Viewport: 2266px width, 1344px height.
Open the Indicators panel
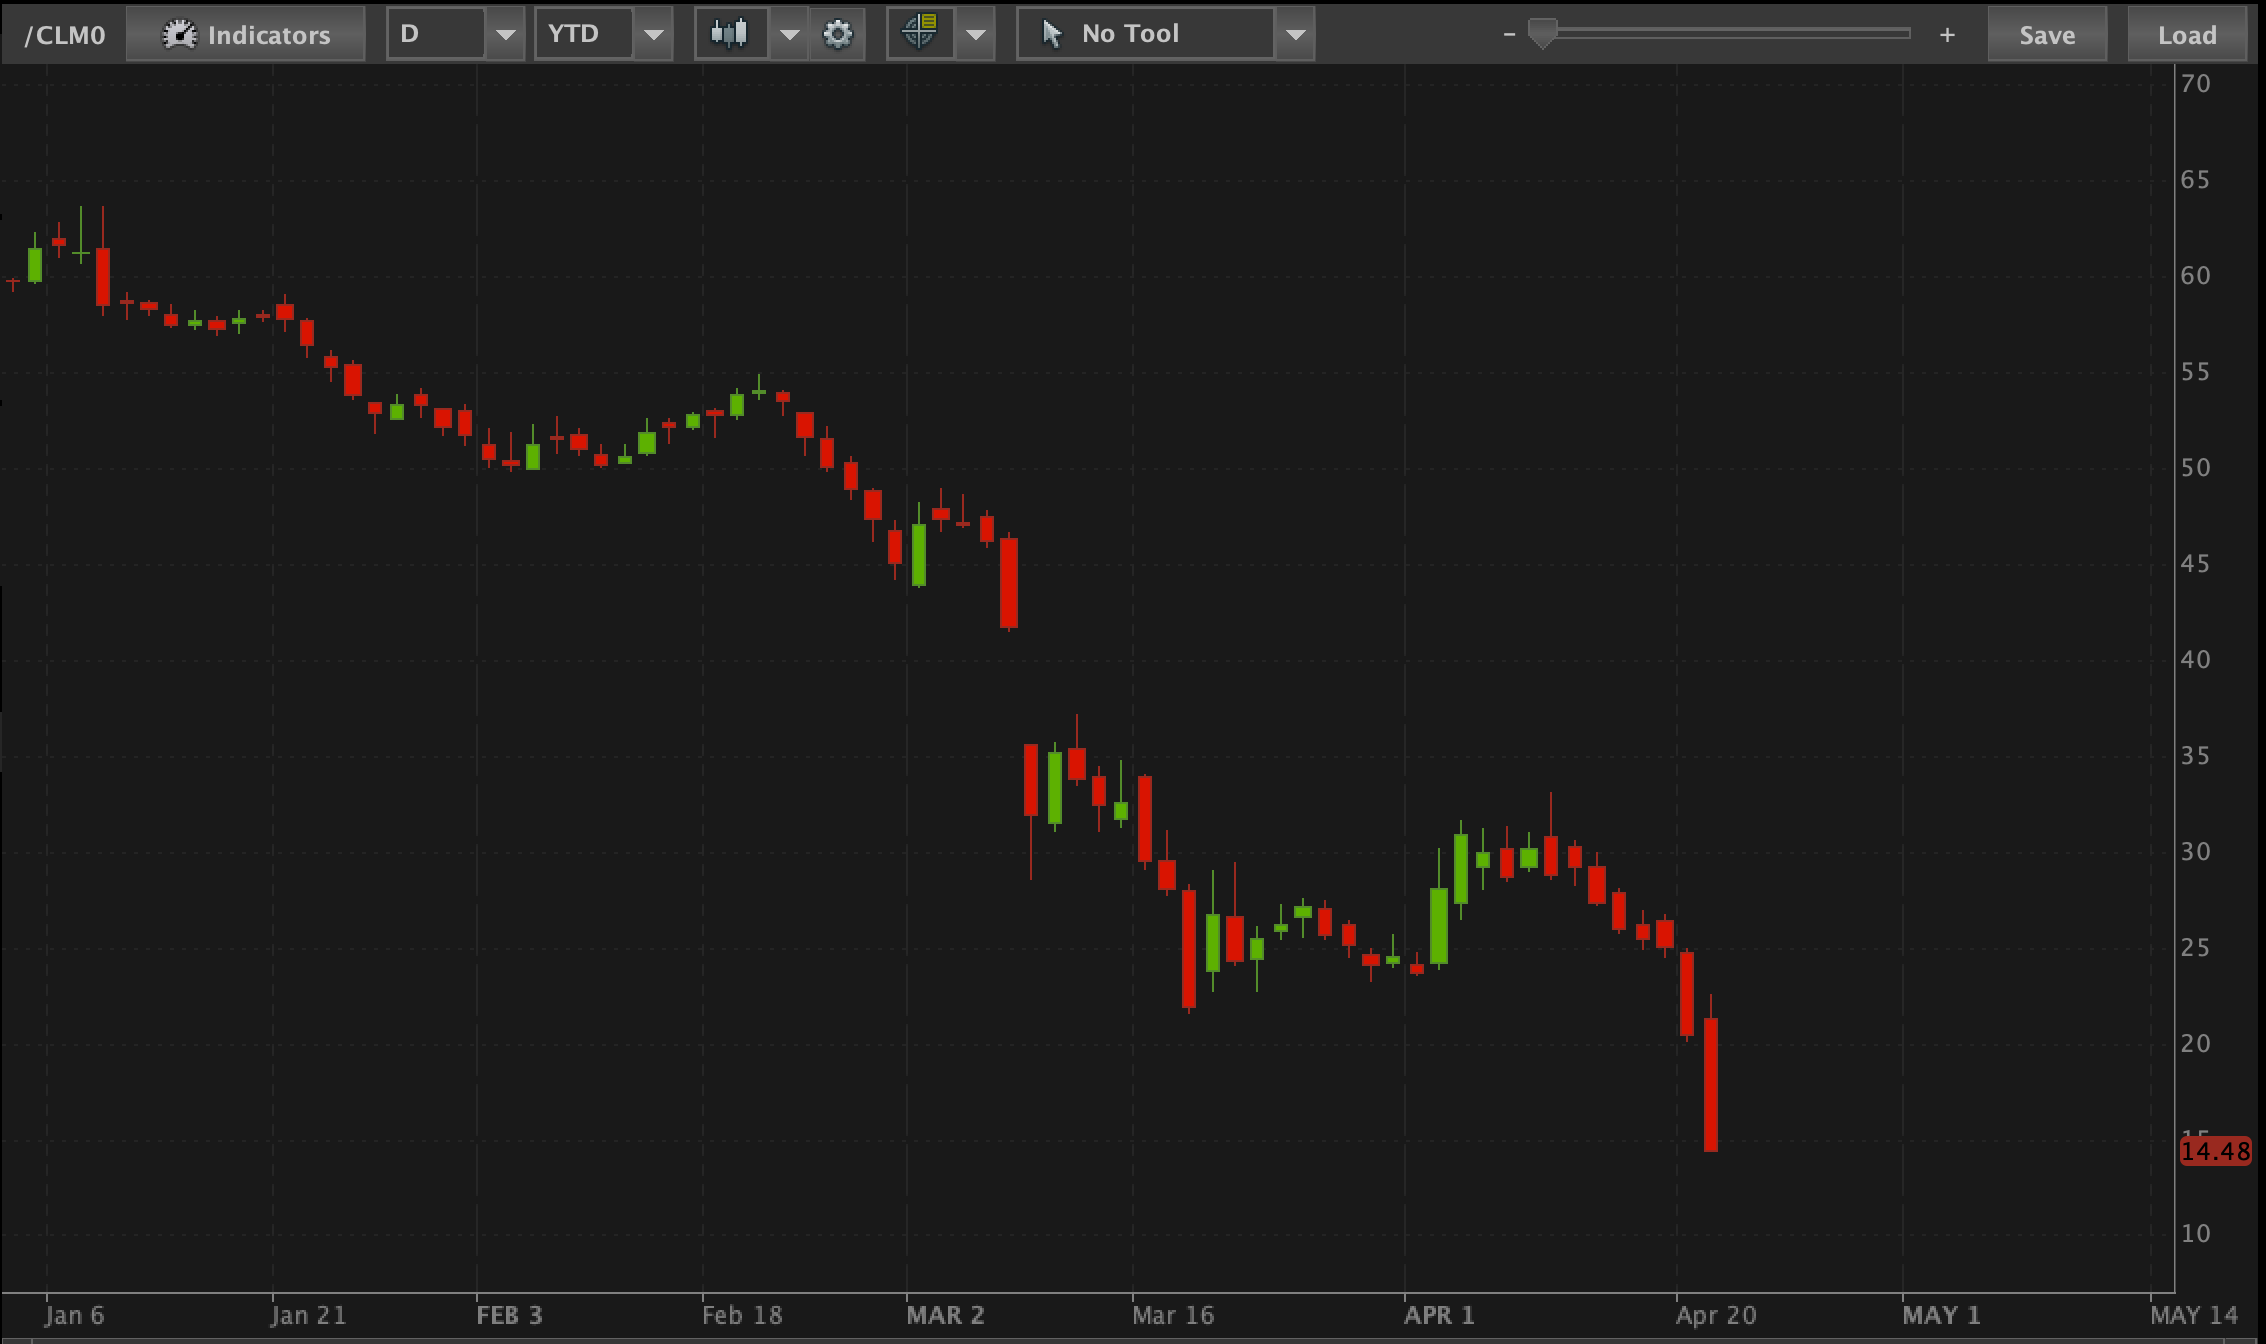[246, 35]
